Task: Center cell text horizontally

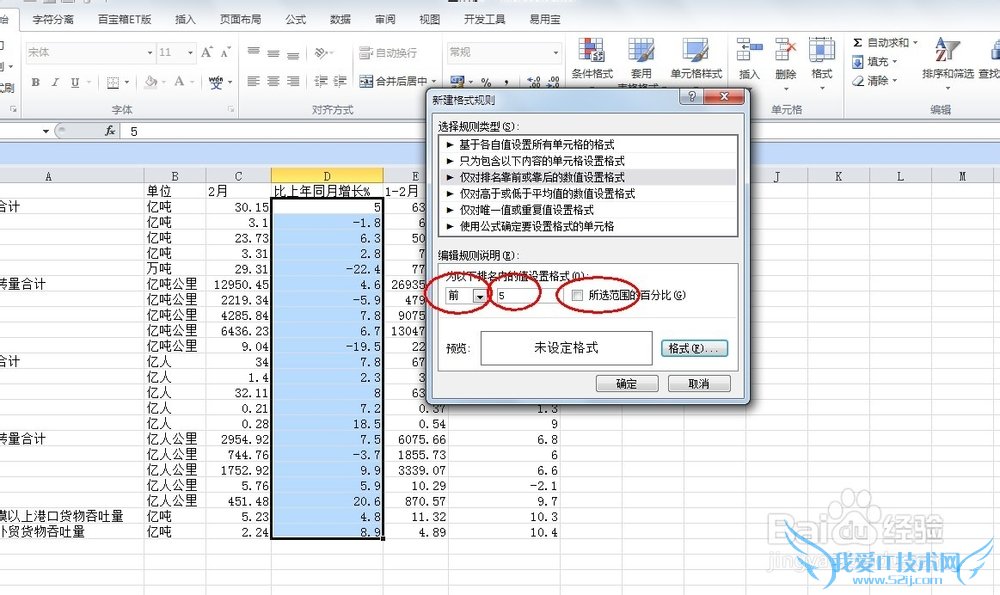Action: (x=274, y=81)
